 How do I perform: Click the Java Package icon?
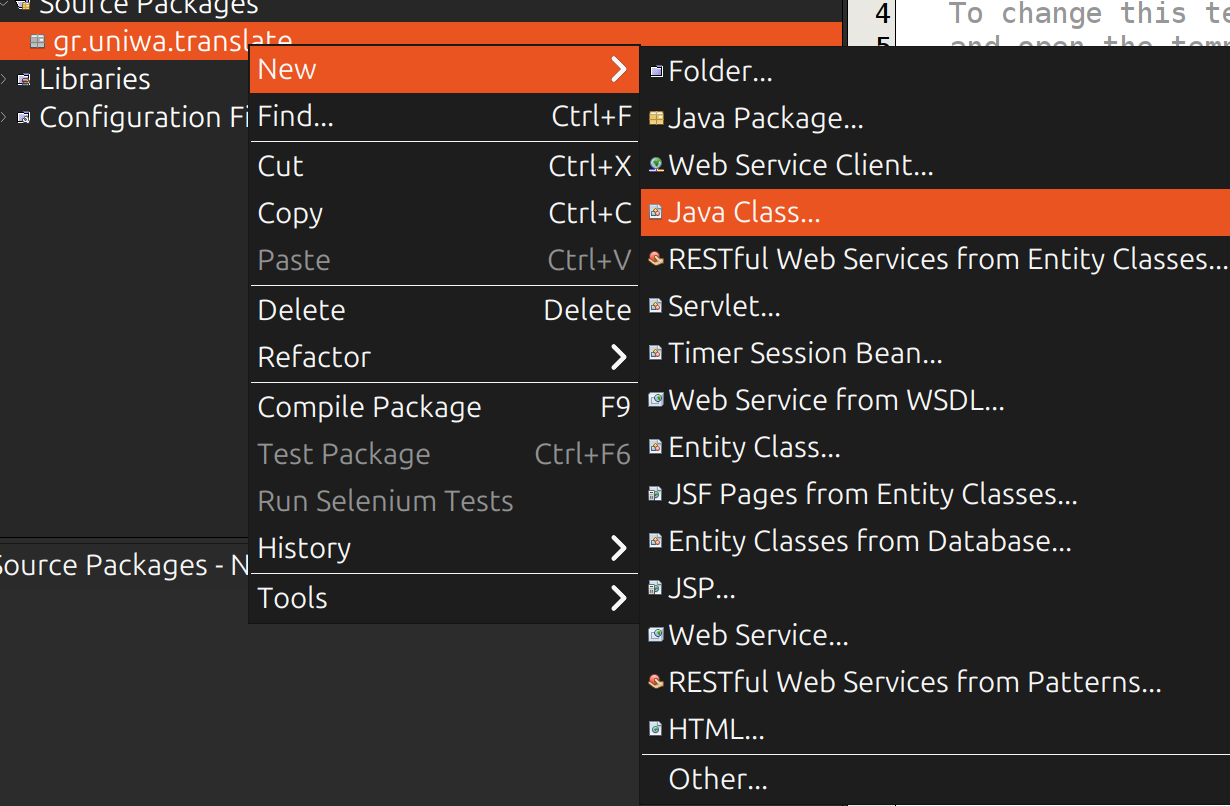[656, 119]
